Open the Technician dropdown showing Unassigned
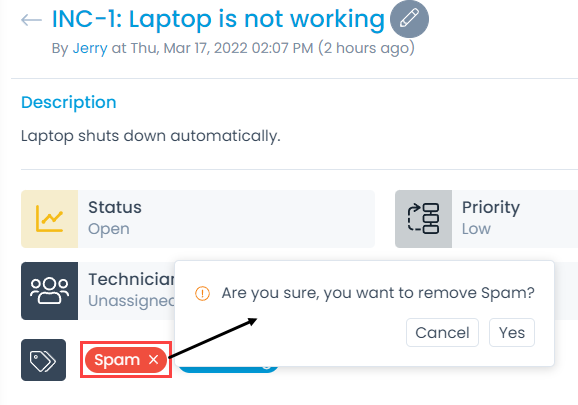 126,291
